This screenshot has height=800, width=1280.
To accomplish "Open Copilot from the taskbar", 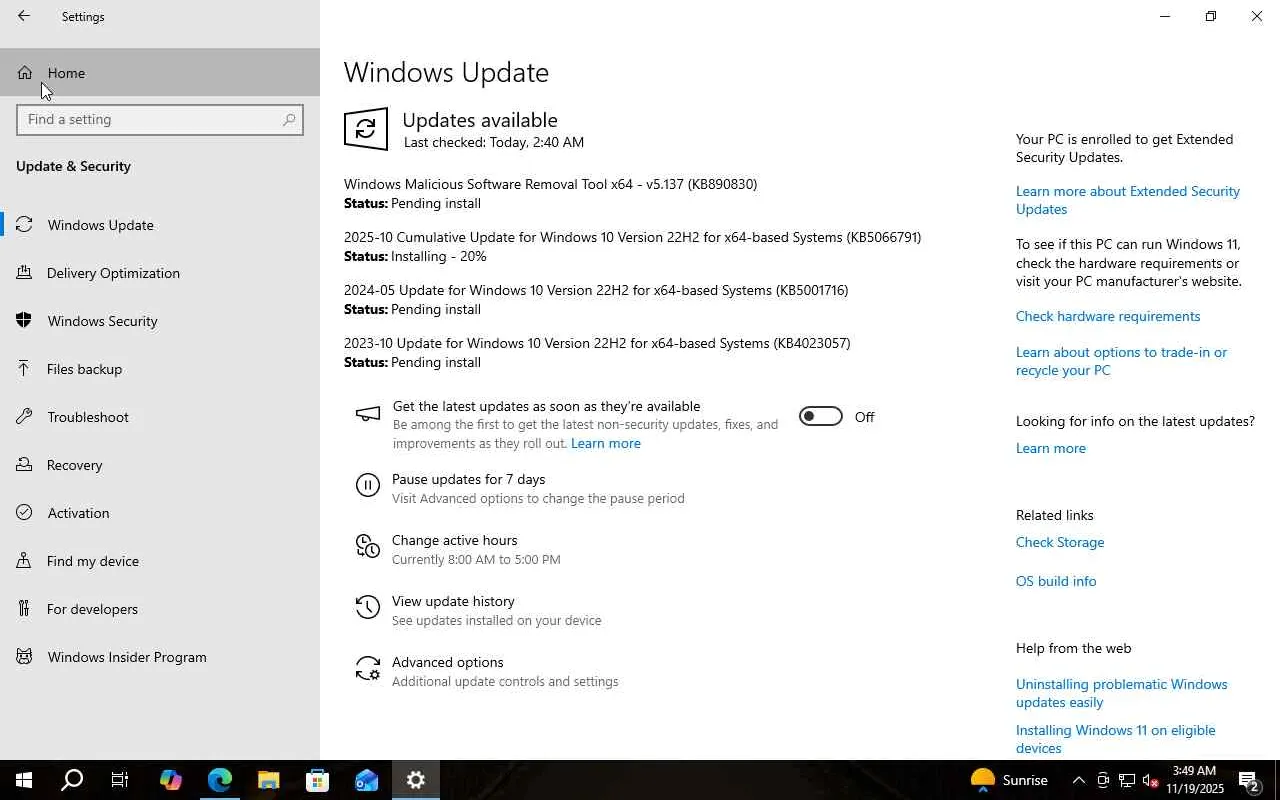I will point(170,780).
